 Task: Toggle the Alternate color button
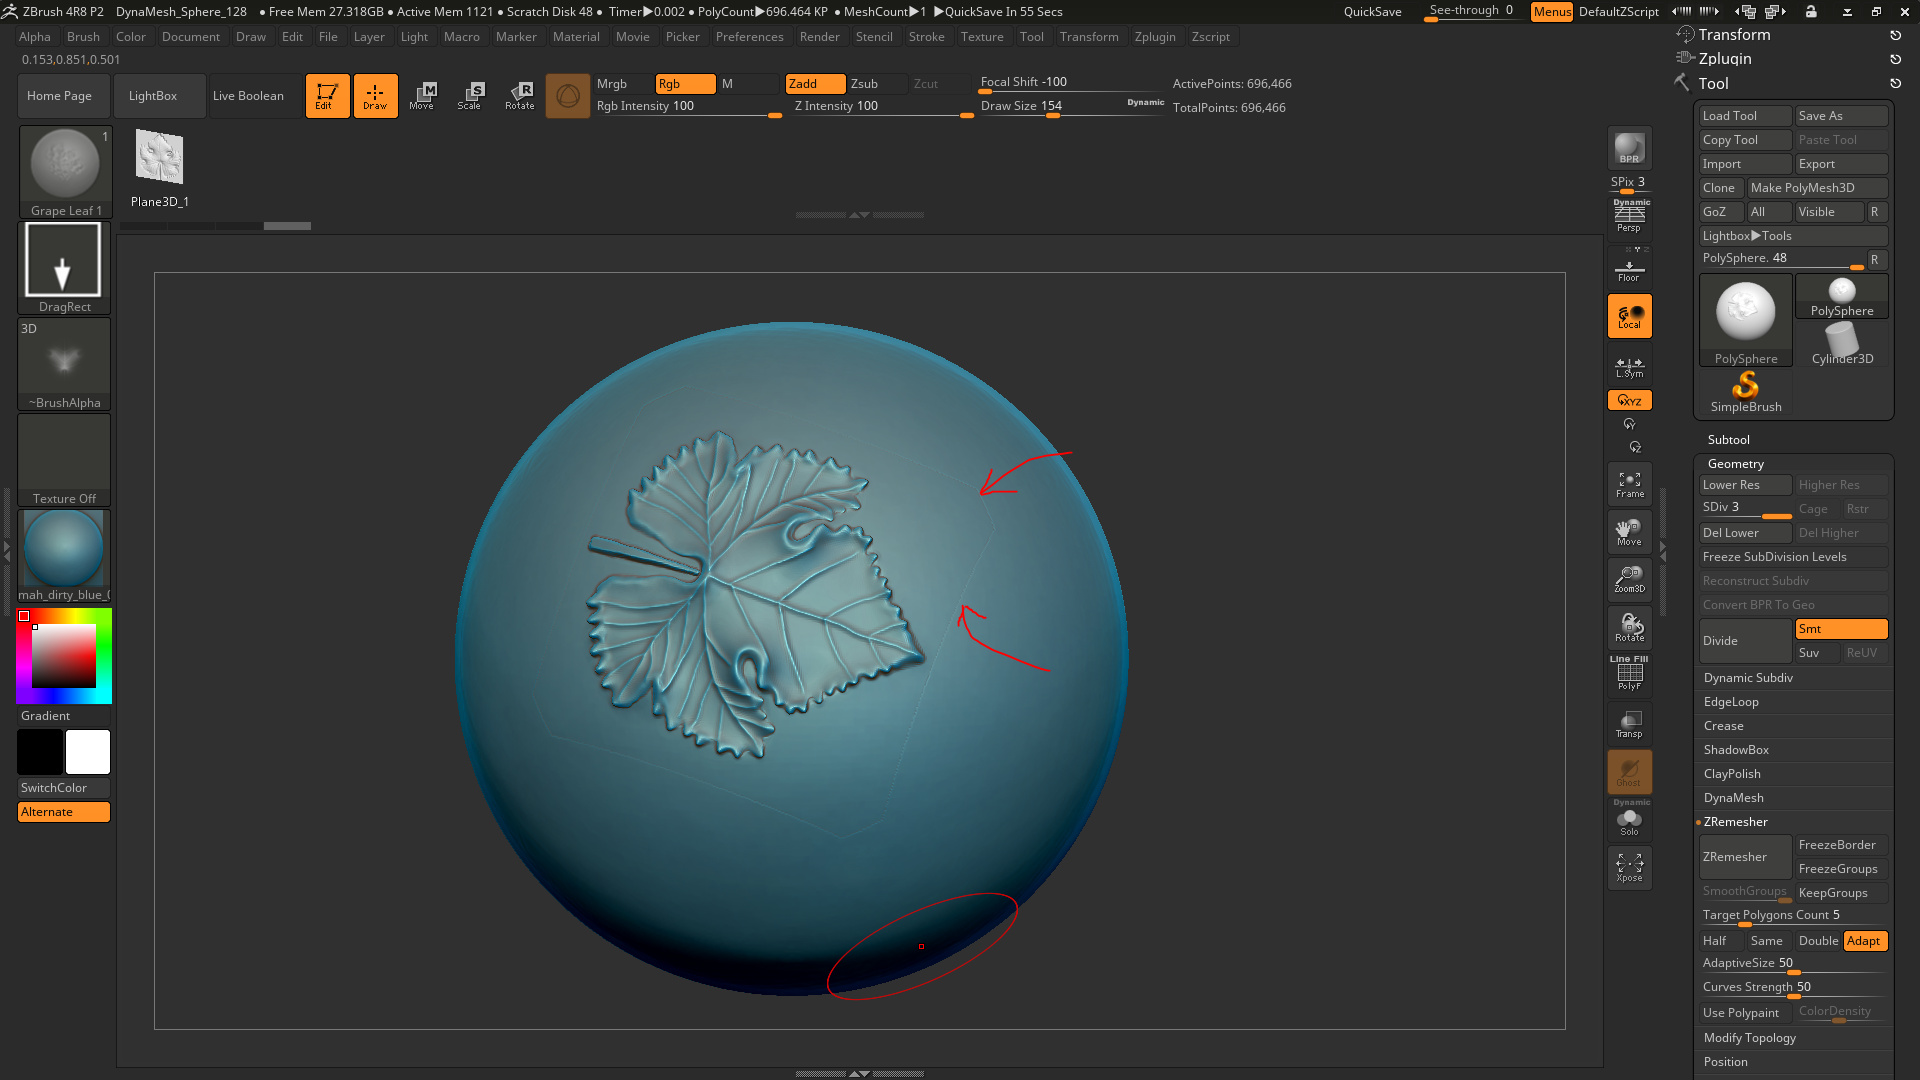(64, 812)
